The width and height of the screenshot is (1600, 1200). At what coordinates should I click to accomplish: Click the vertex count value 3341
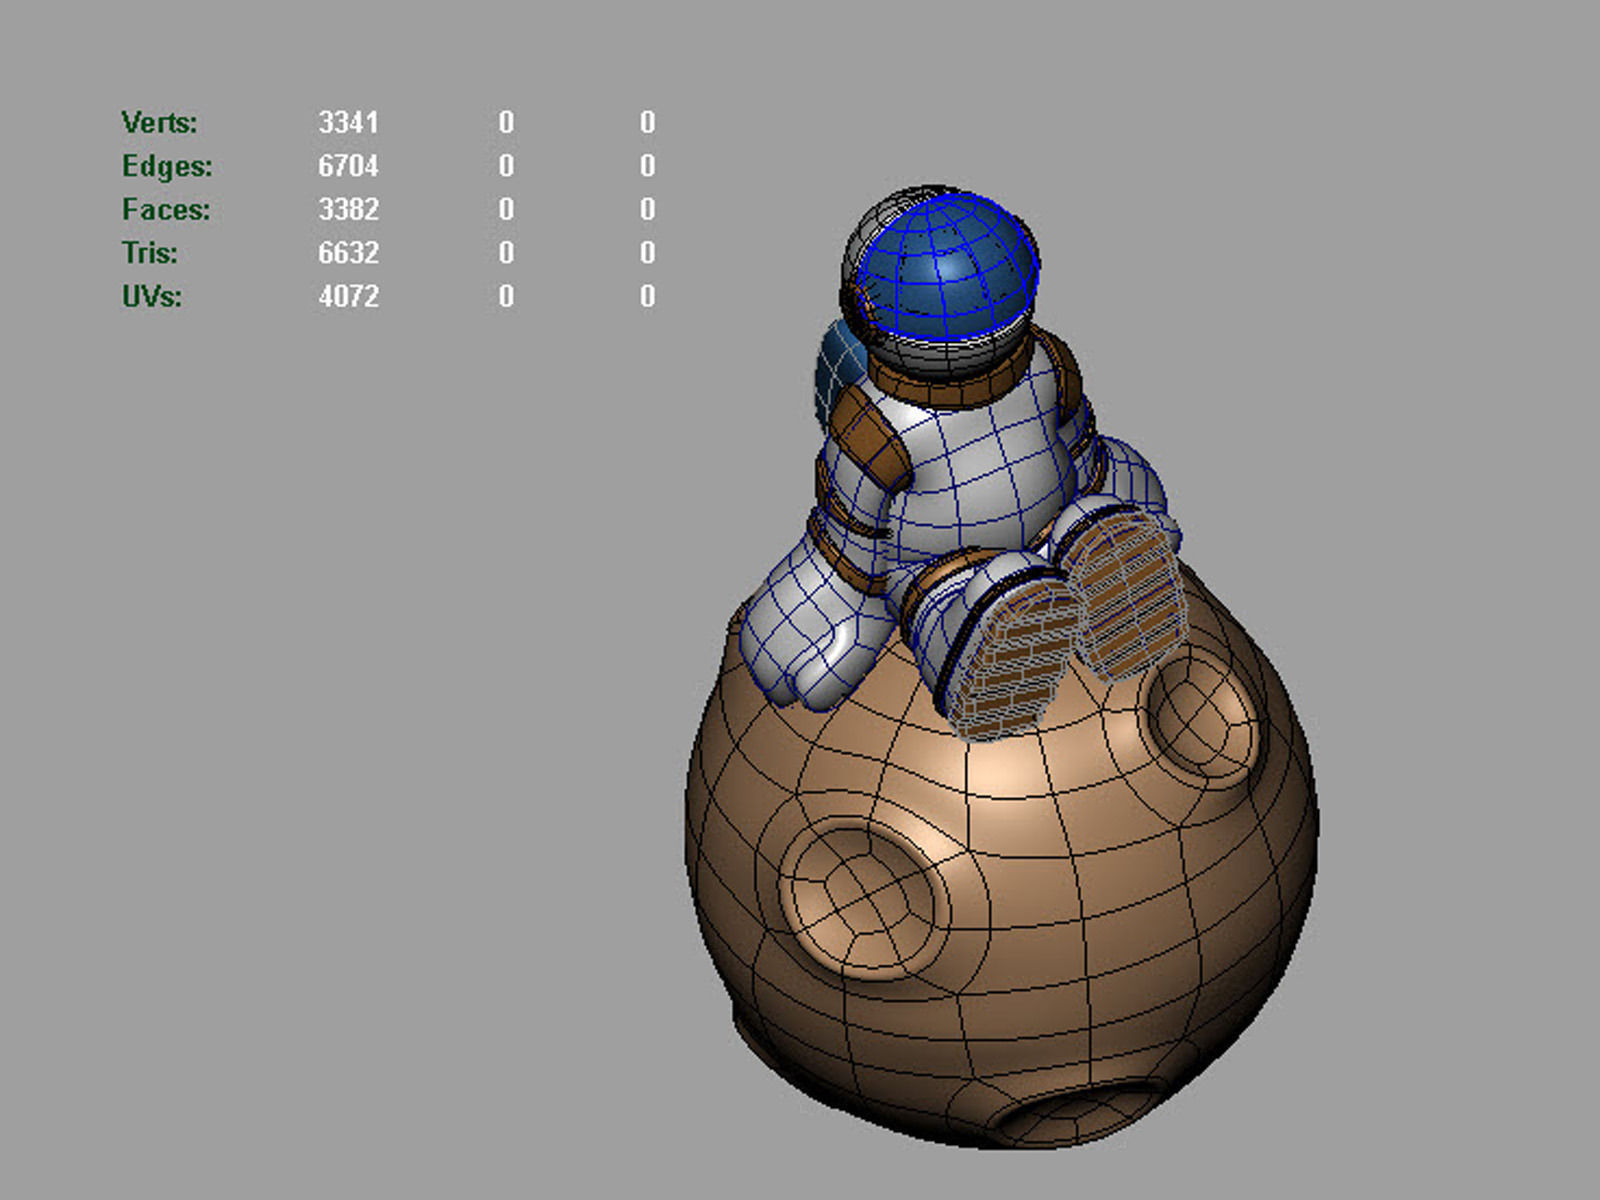coord(348,123)
